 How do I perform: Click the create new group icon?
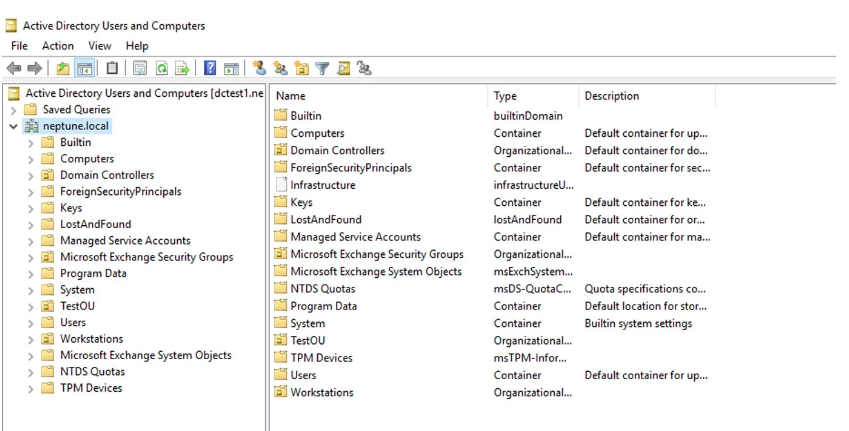(x=279, y=68)
